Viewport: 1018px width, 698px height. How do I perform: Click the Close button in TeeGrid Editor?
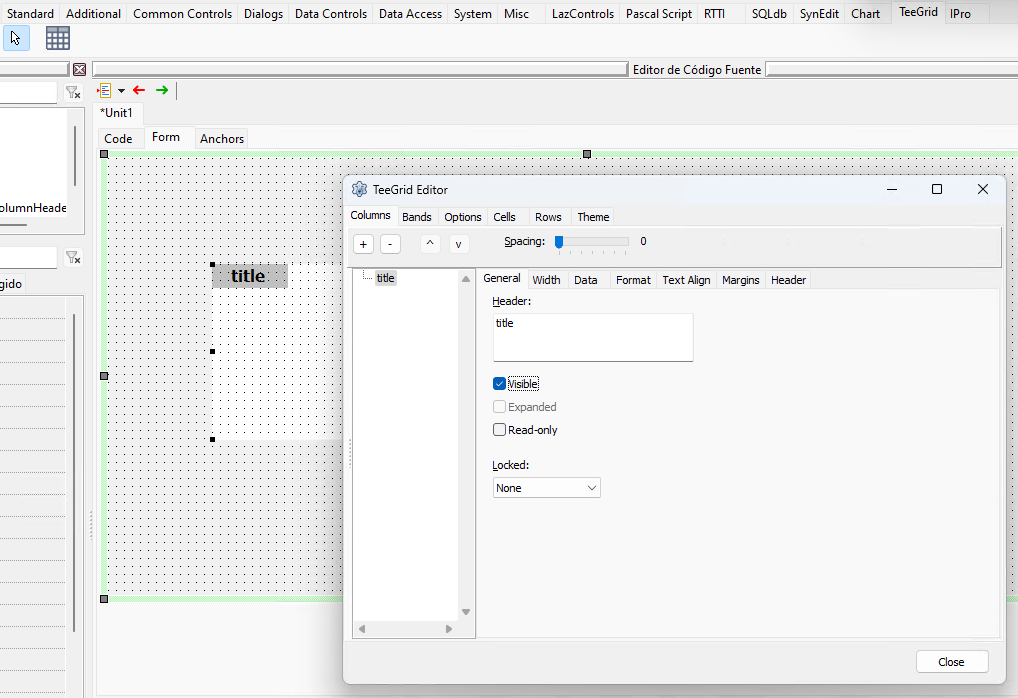[951, 662]
